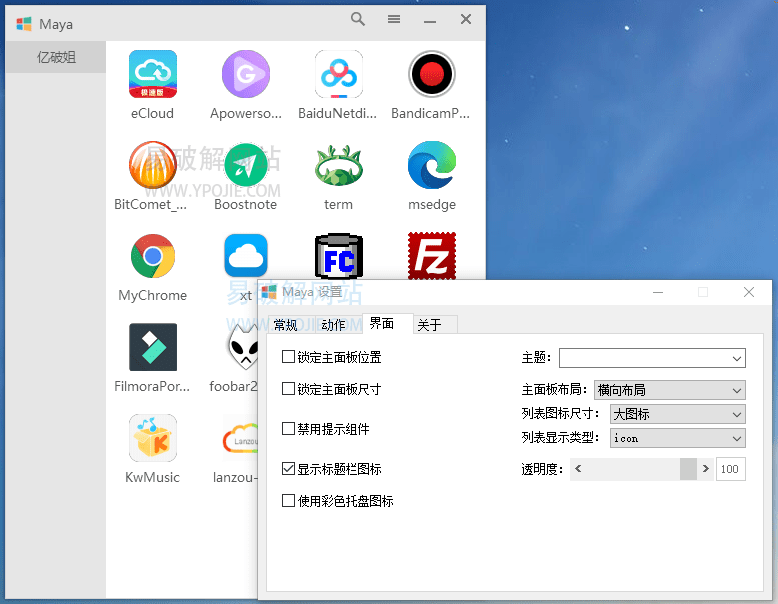Open the term crown icon

point(339,165)
